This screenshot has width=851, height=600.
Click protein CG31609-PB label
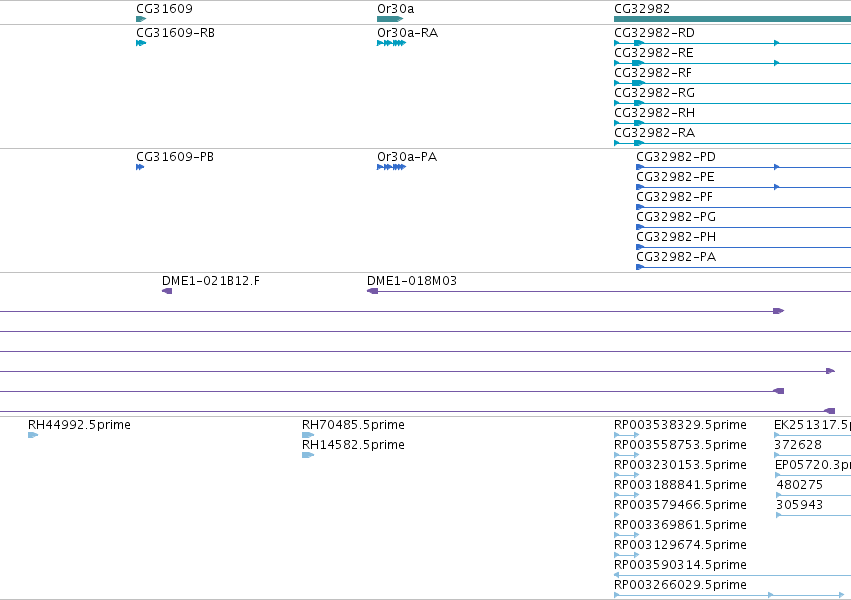tap(175, 157)
